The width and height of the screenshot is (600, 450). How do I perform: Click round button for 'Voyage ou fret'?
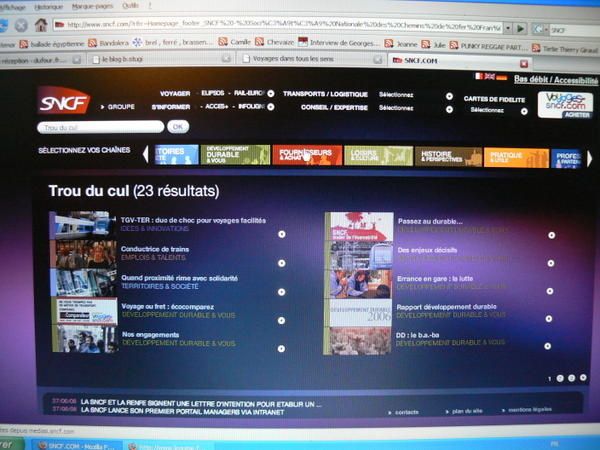[281, 320]
